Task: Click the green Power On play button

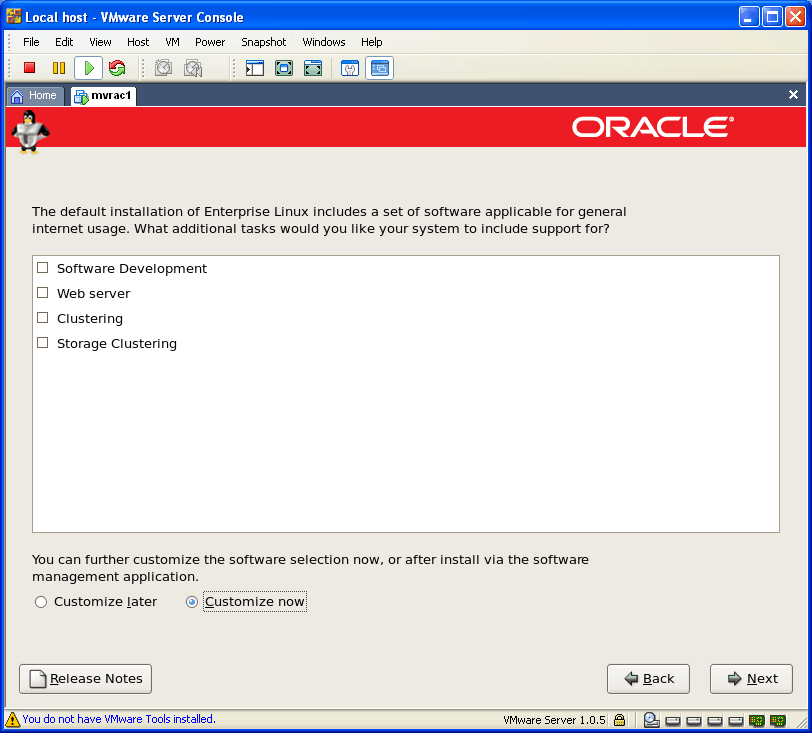Action: click(x=88, y=68)
